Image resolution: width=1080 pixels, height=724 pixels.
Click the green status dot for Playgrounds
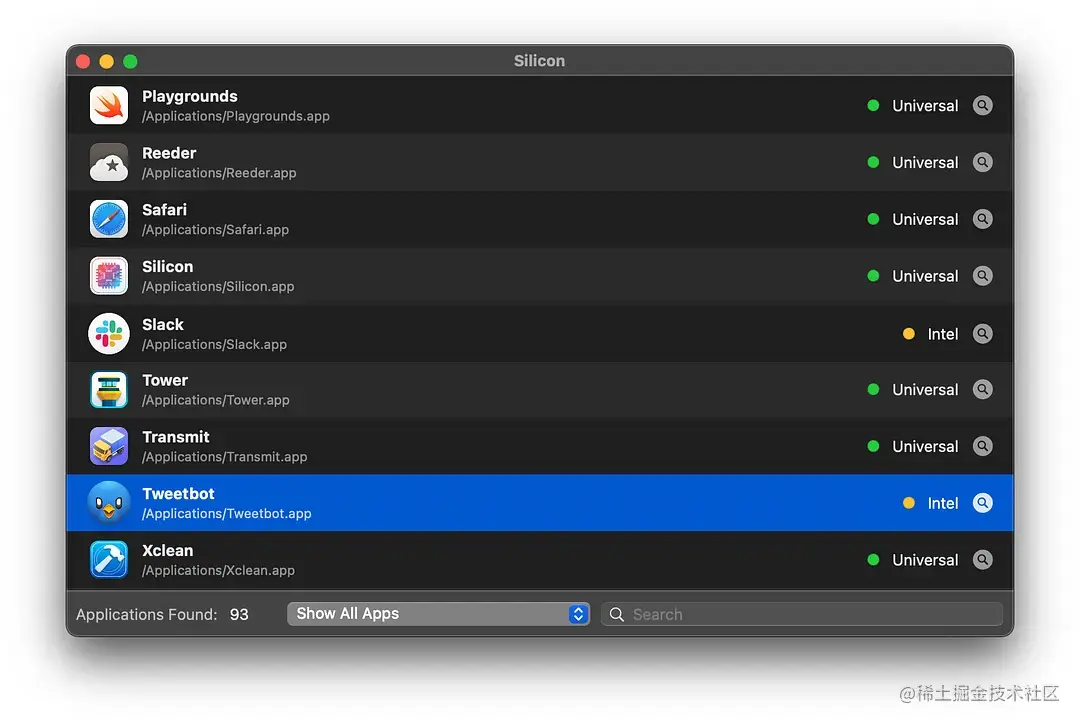pos(873,105)
